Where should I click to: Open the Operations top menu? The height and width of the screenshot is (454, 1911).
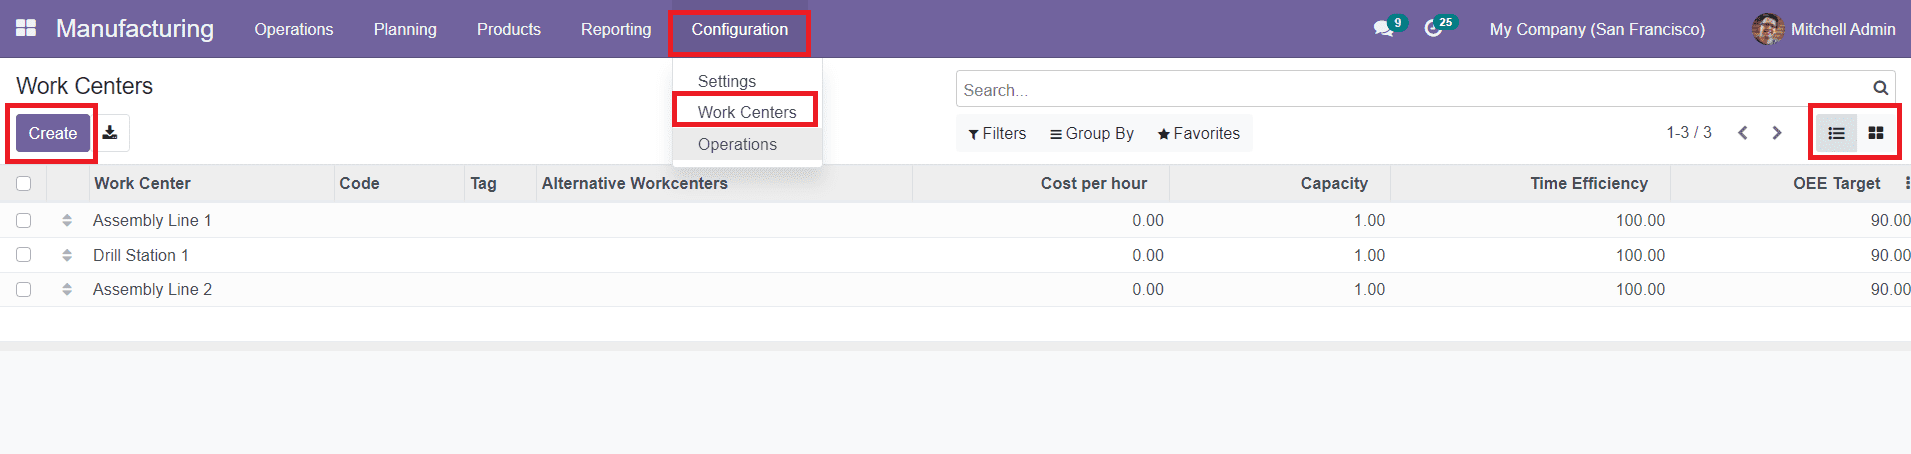(x=294, y=29)
